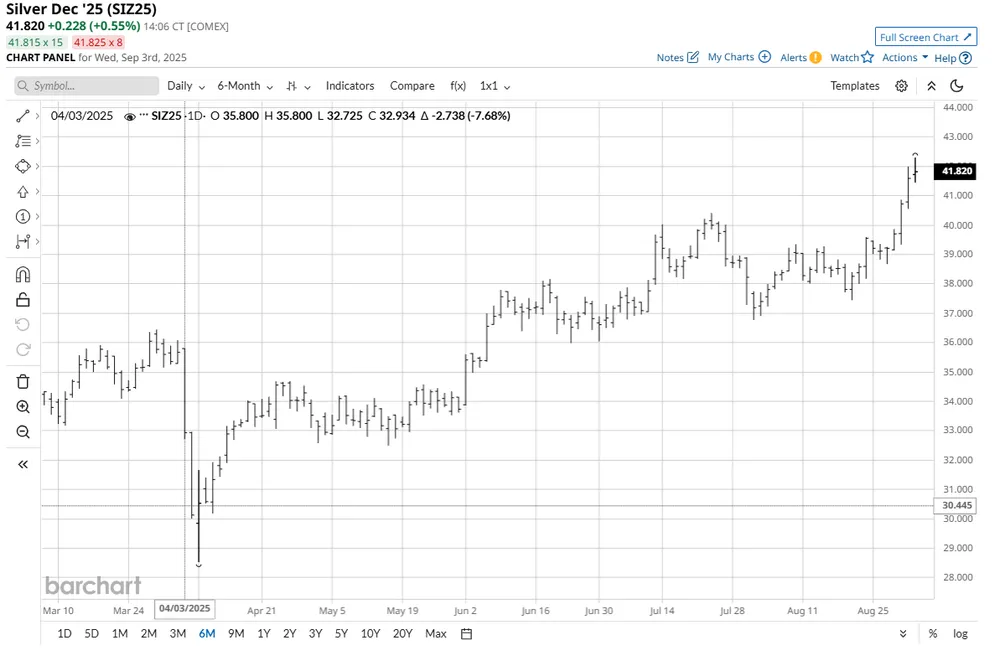This screenshot has width=1000, height=666.
Task: Open the Indicators menu
Action: (x=350, y=86)
